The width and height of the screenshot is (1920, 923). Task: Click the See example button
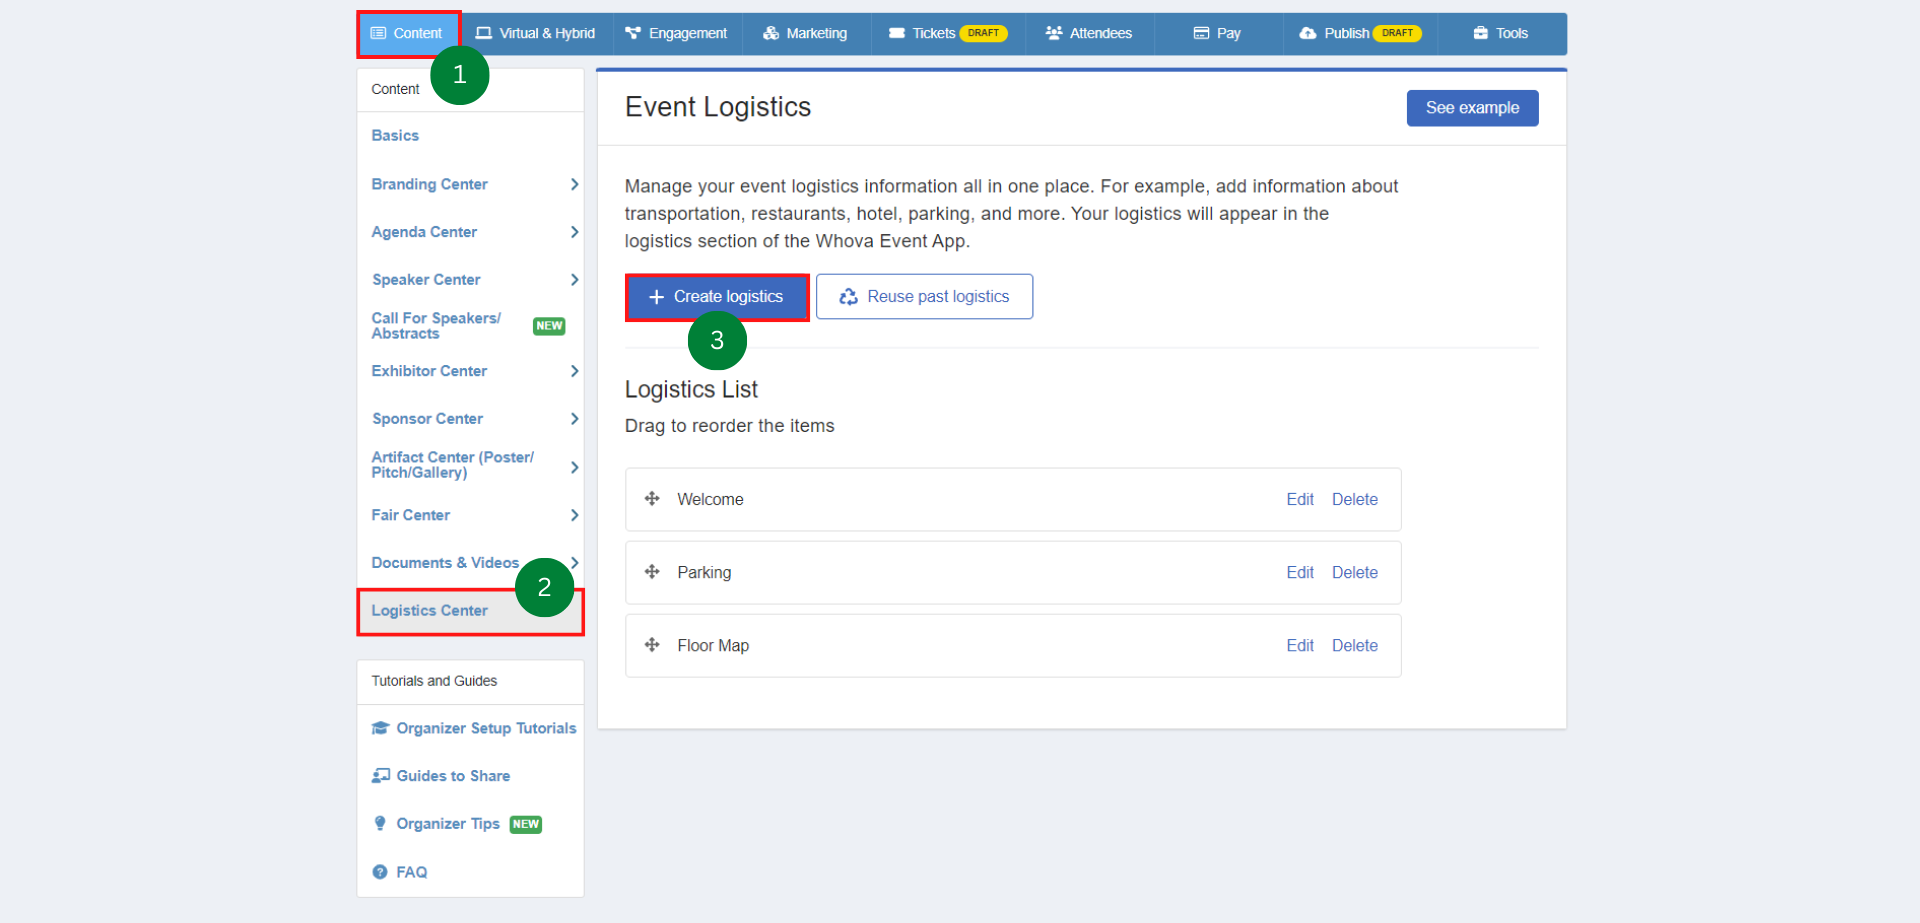(1472, 107)
